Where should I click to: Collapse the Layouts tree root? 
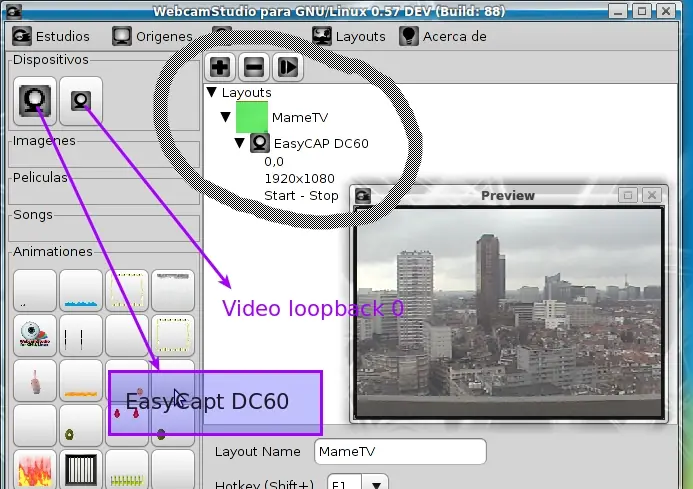pyautogui.click(x=212, y=92)
